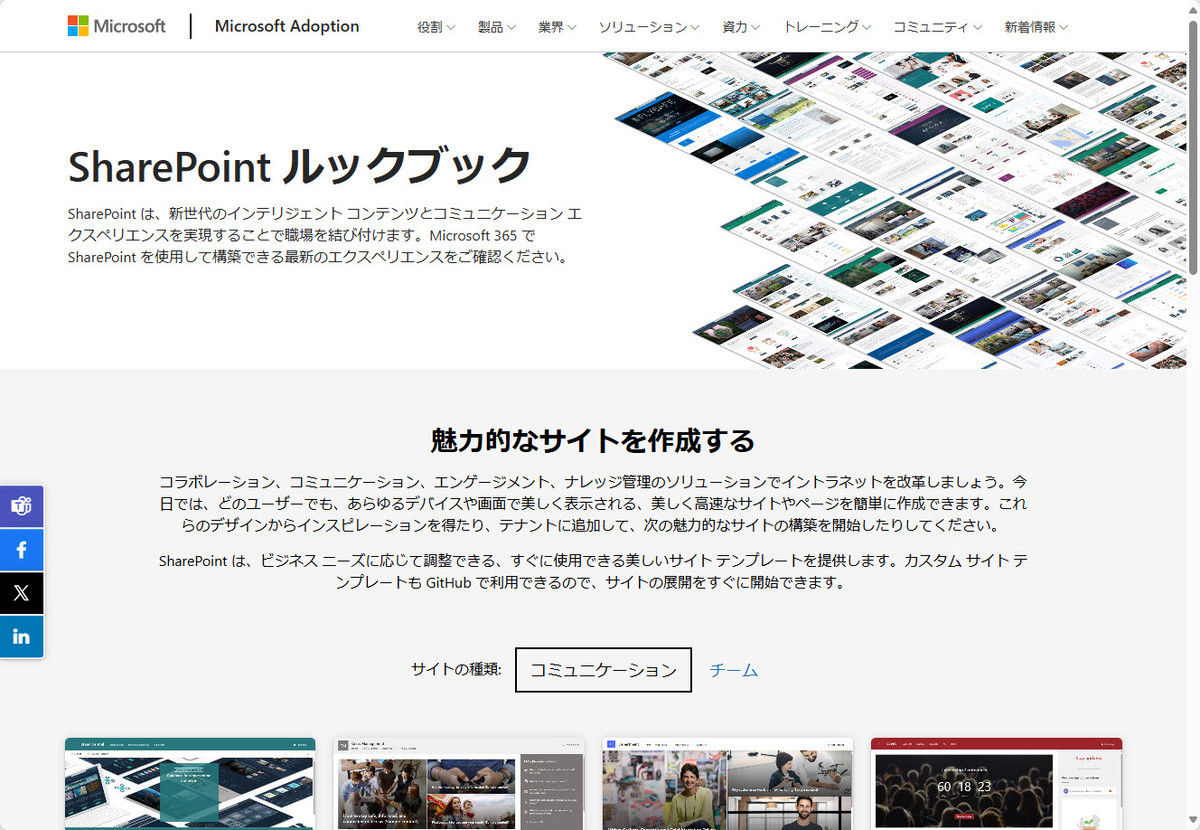This screenshot has width=1200, height=830.
Task: Expand the 役割 navigation menu
Action: 437,27
